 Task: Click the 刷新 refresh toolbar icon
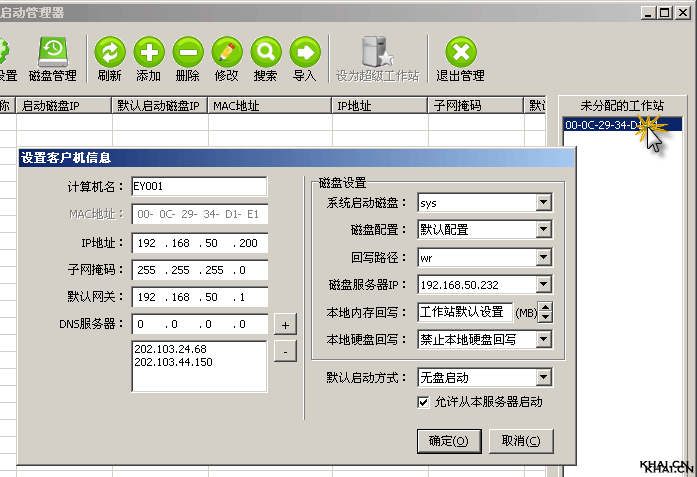pyautogui.click(x=110, y=52)
